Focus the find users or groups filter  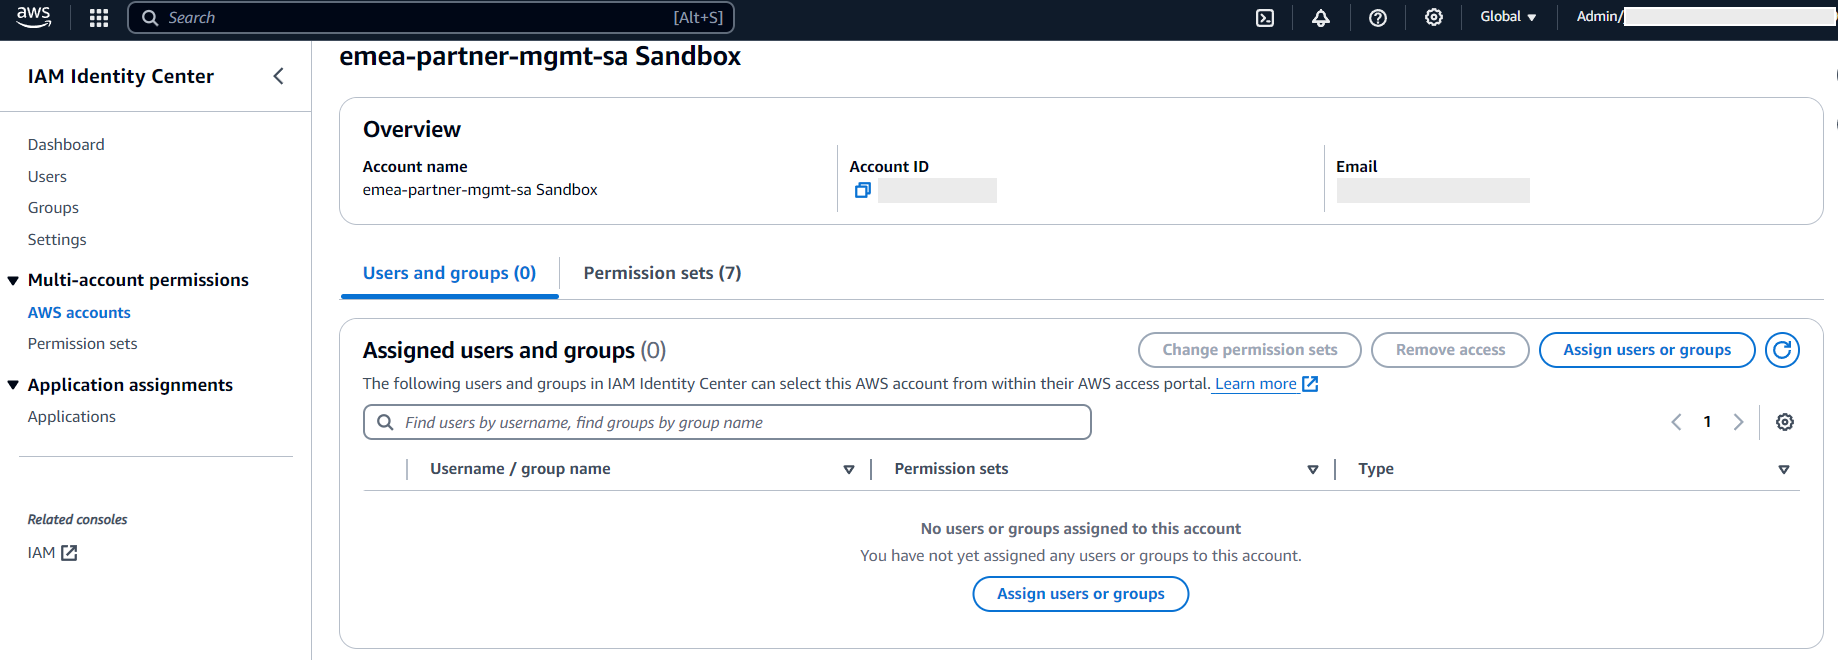(x=727, y=422)
